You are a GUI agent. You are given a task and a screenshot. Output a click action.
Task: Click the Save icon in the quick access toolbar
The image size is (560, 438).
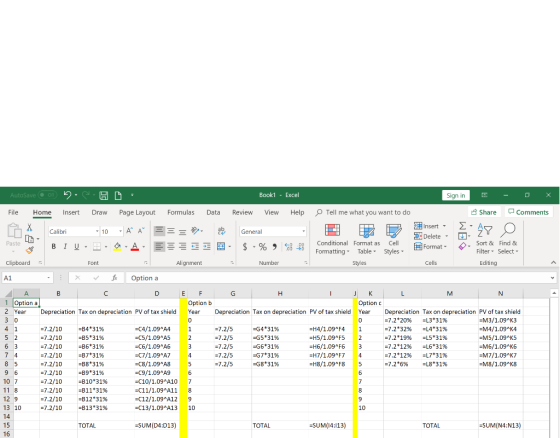click(x=104, y=195)
